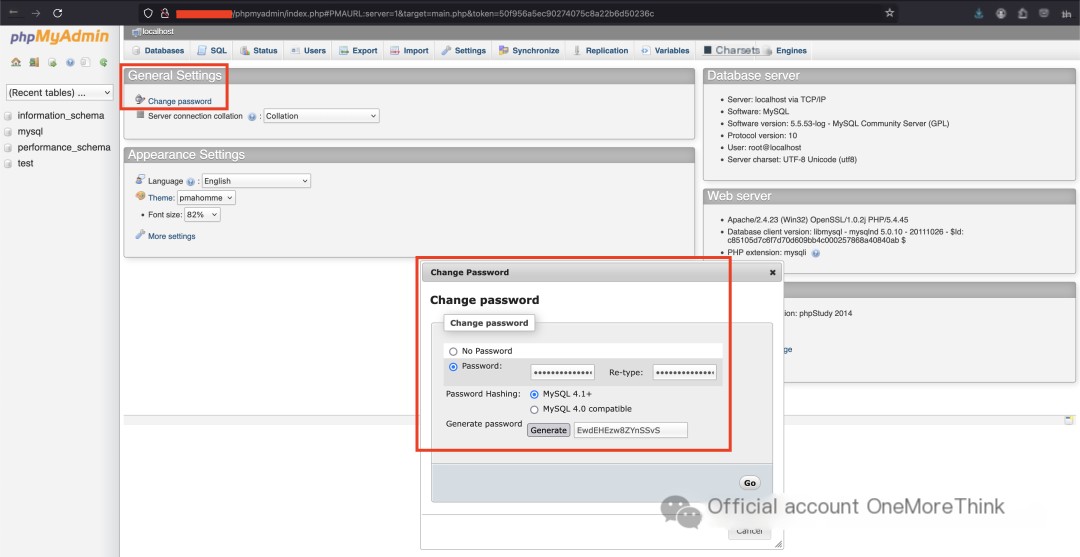
Task: Select test database in sidebar
Action: (x=25, y=163)
